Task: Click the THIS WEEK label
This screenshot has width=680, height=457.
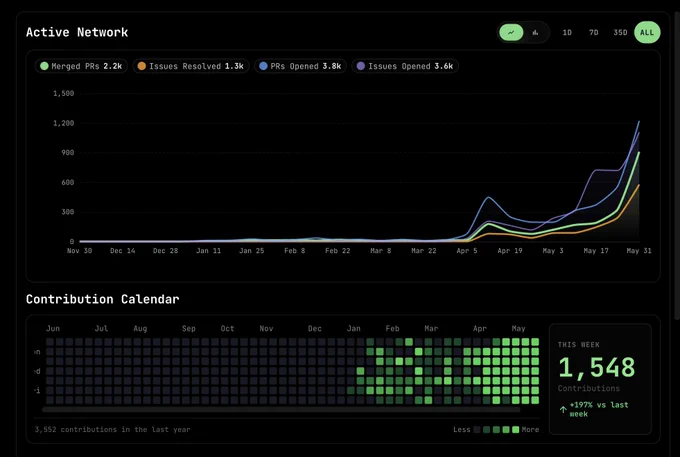Action: tap(579, 345)
